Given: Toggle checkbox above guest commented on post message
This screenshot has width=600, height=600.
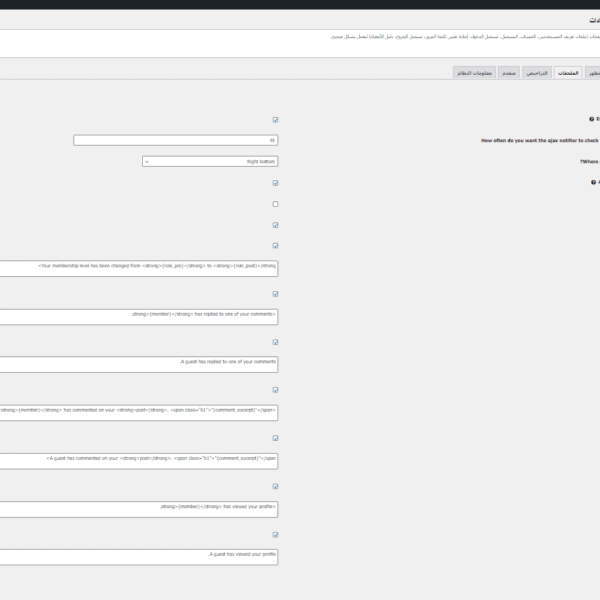Looking at the screenshot, I should coord(276,438).
